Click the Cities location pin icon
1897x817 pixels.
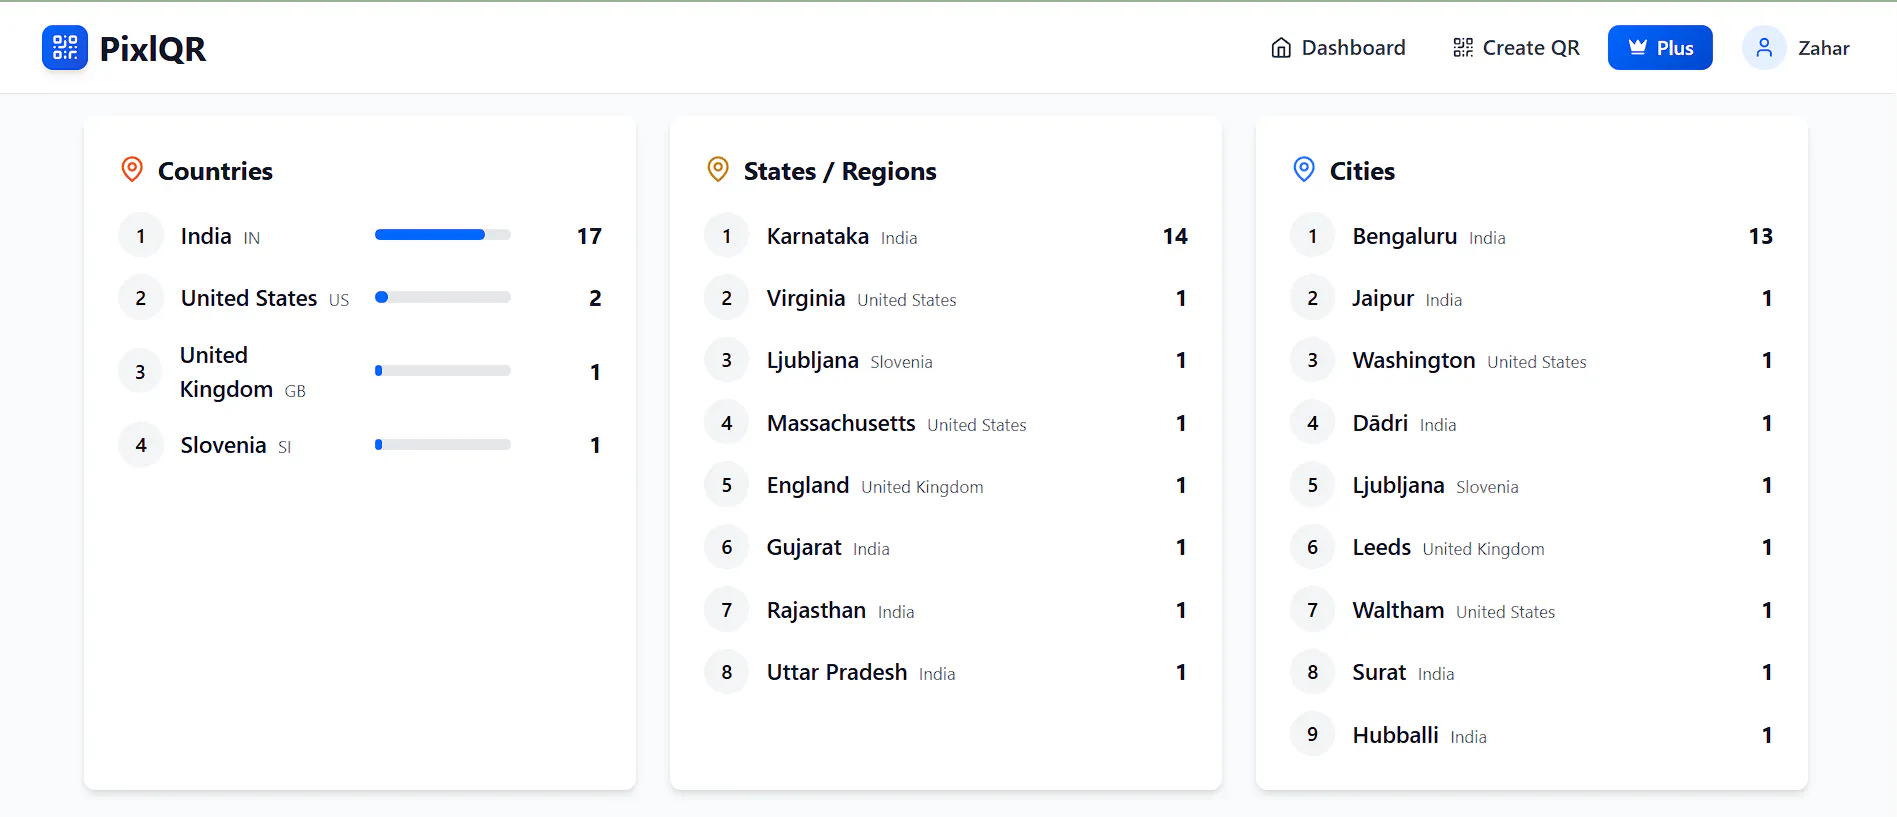click(1304, 170)
